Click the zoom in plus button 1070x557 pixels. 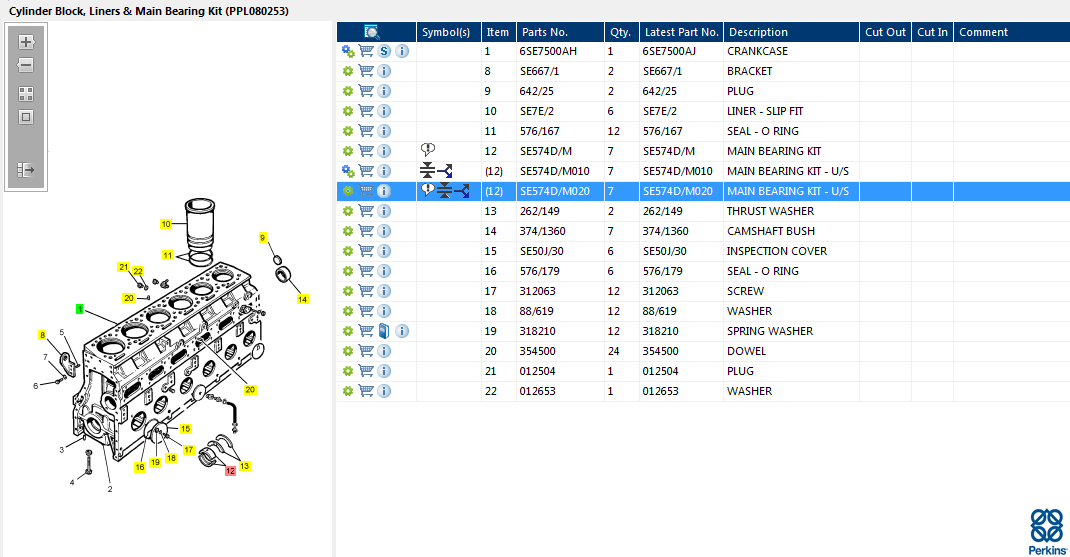[x=26, y=42]
